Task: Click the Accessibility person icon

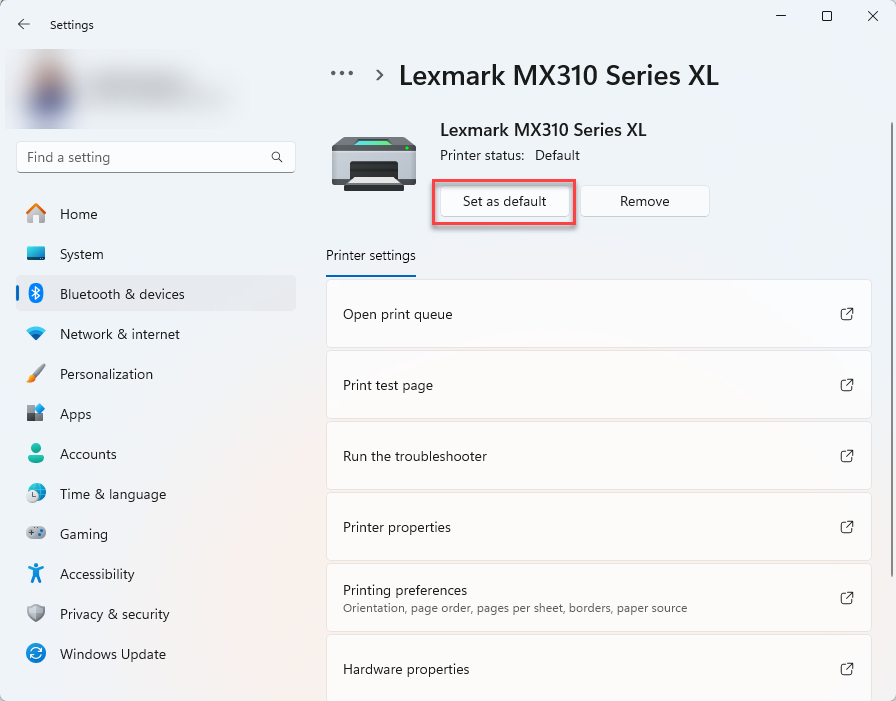Action: (x=36, y=574)
